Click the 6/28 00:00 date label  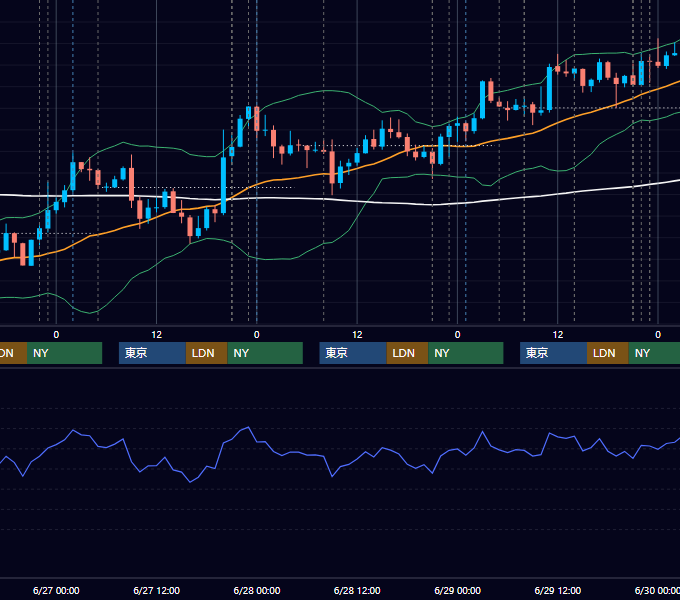pyautogui.click(x=257, y=590)
